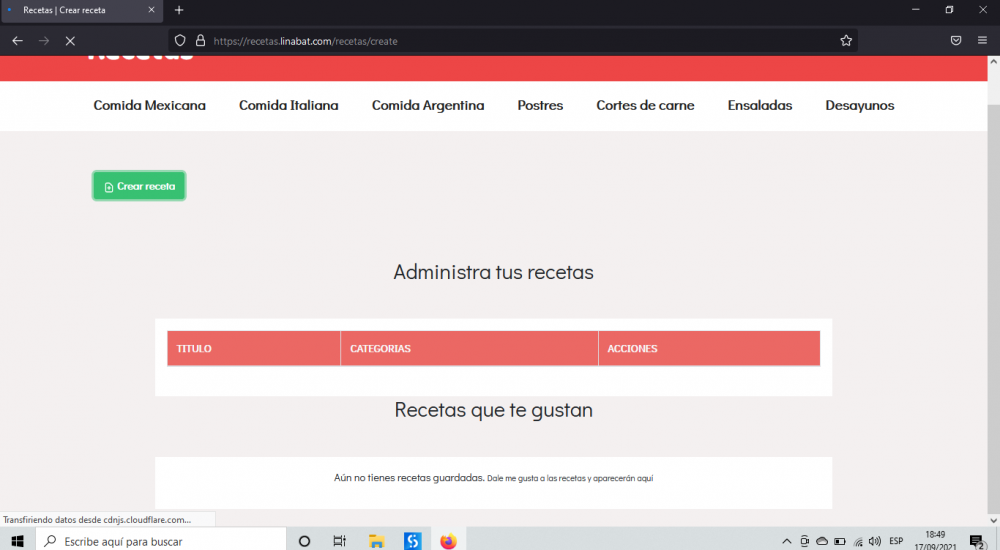This screenshot has width=1000, height=550.
Task: Click the Recetas que te gustan heading
Action: (x=493, y=410)
